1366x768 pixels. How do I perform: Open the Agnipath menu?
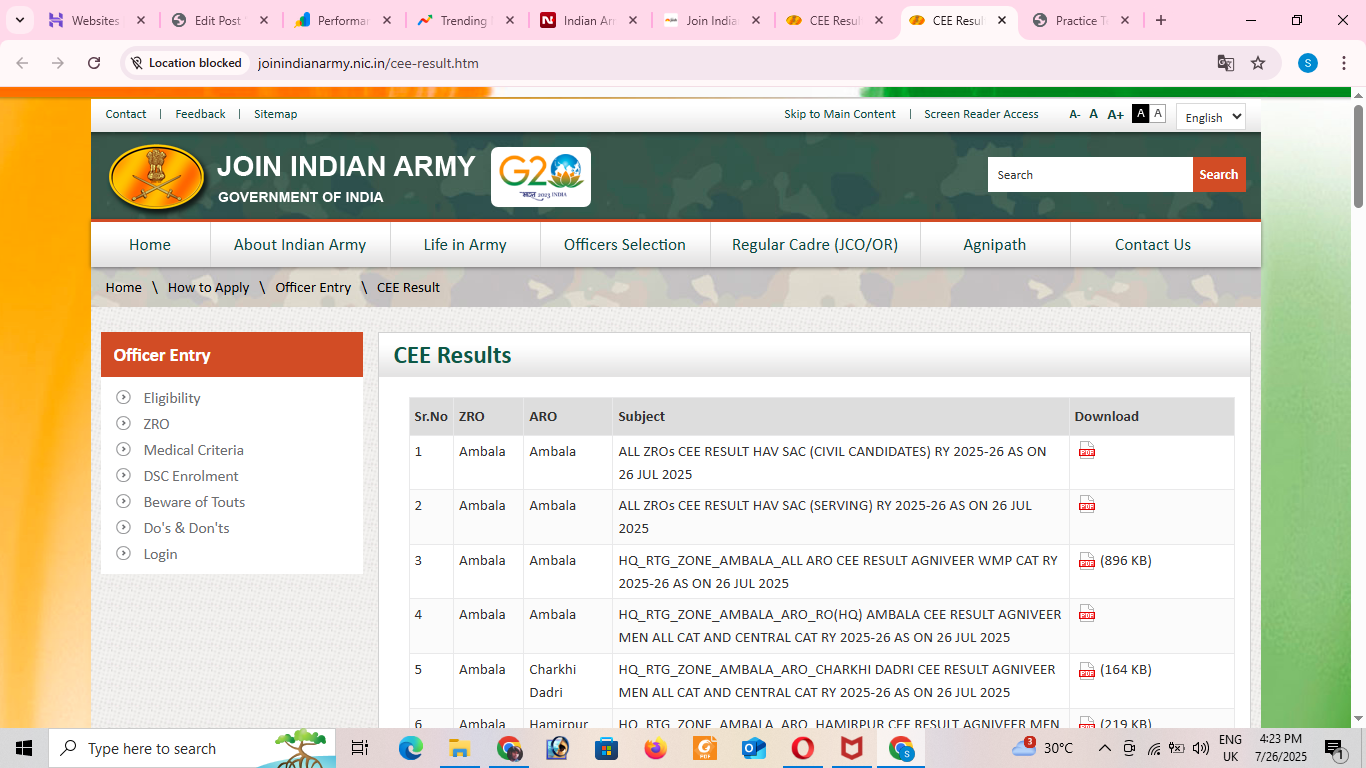click(x=995, y=244)
